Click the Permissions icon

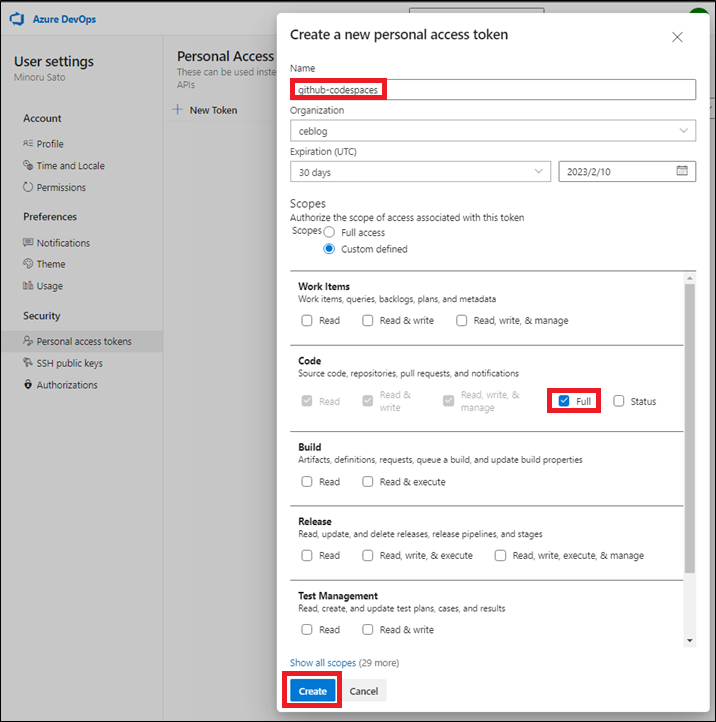(28, 186)
